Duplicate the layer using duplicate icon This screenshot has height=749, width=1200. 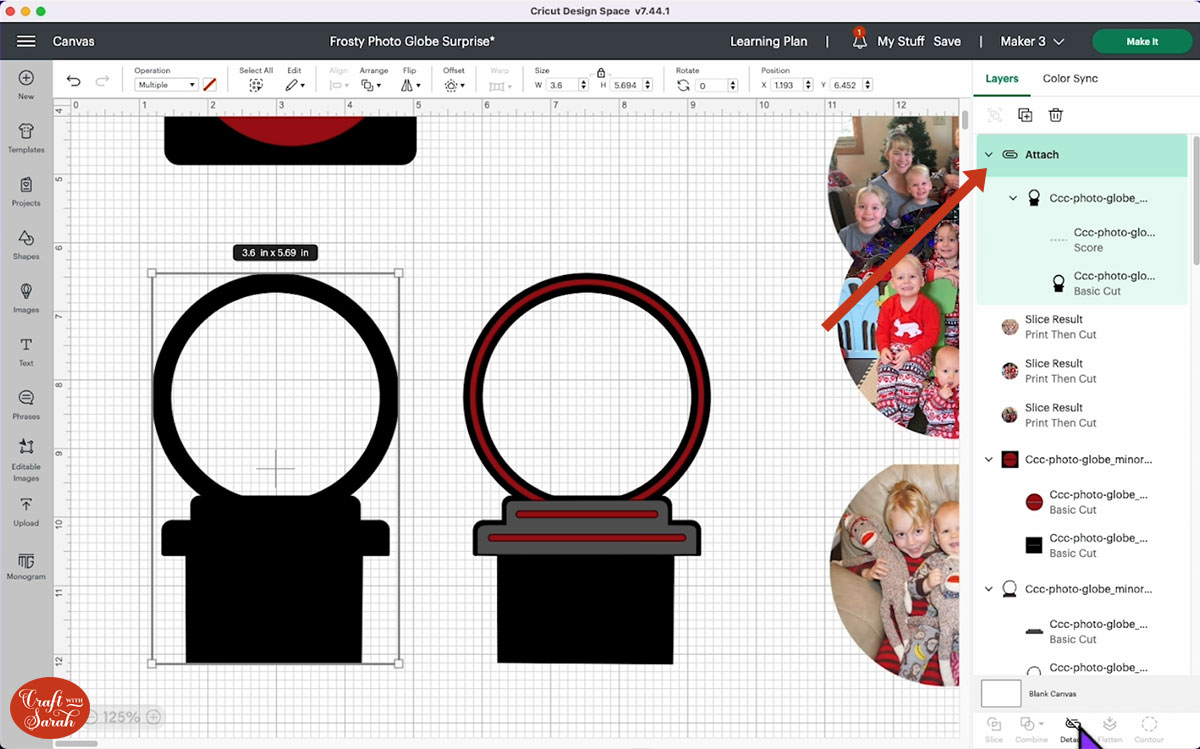[1025, 115]
